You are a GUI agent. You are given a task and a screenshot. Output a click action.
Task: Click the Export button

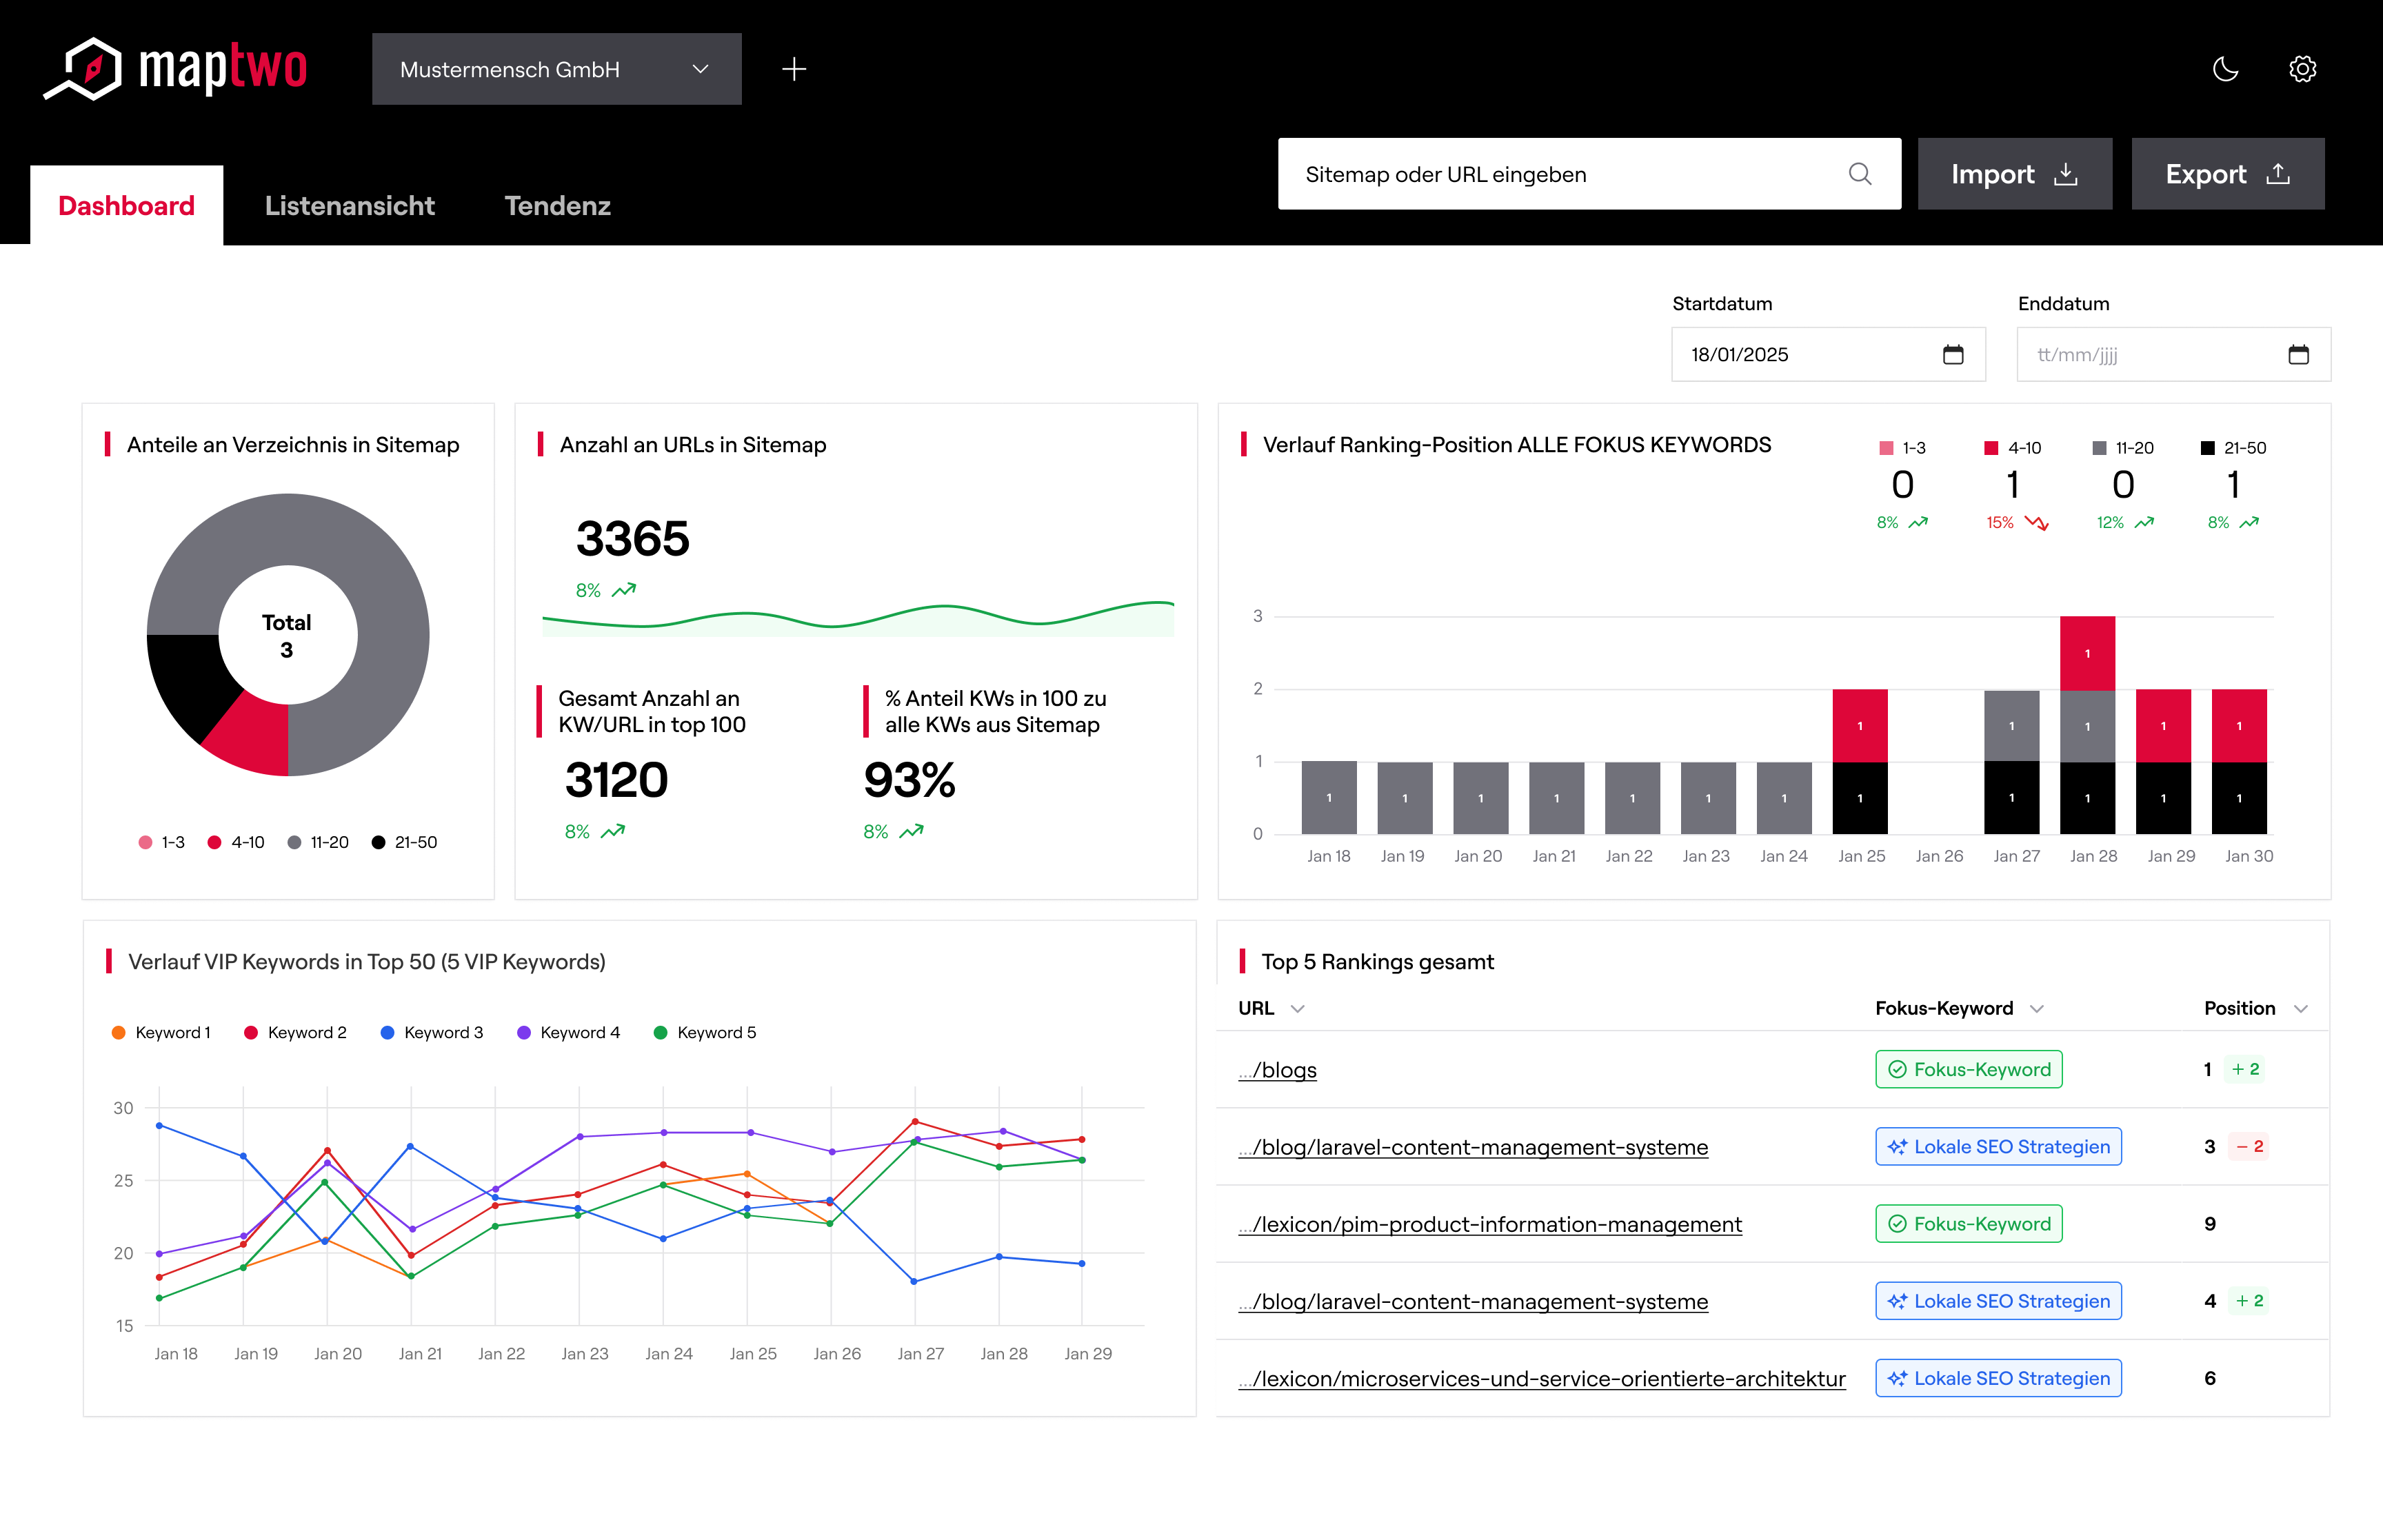click(x=2227, y=174)
